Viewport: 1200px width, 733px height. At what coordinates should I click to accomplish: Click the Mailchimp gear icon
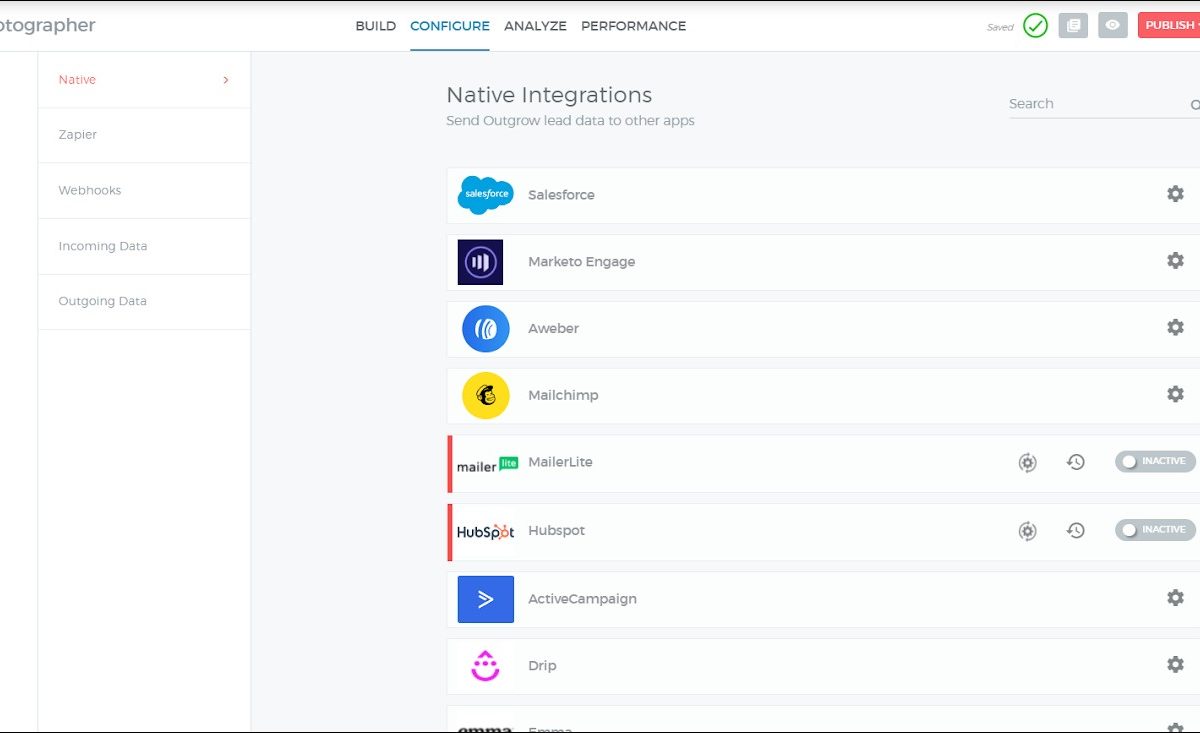click(1175, 394)
